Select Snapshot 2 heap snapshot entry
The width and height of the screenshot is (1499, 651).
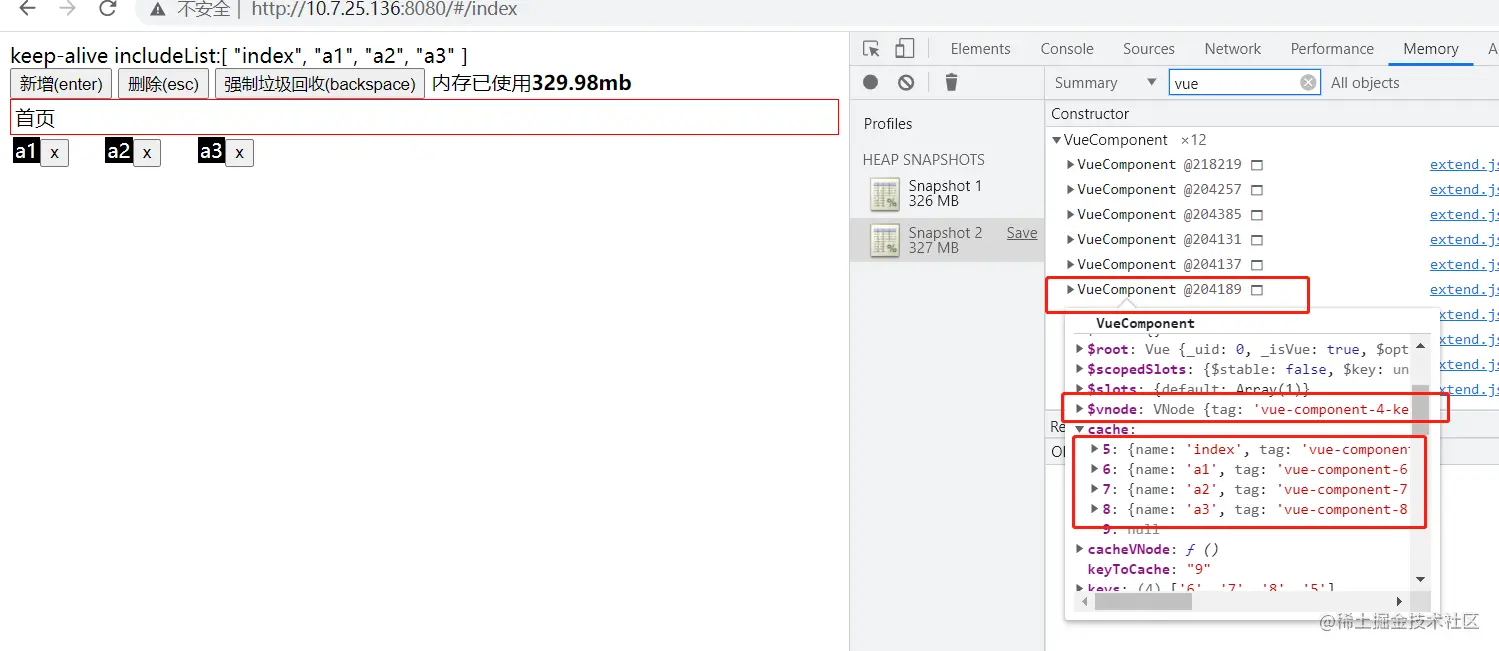point(946,240)
